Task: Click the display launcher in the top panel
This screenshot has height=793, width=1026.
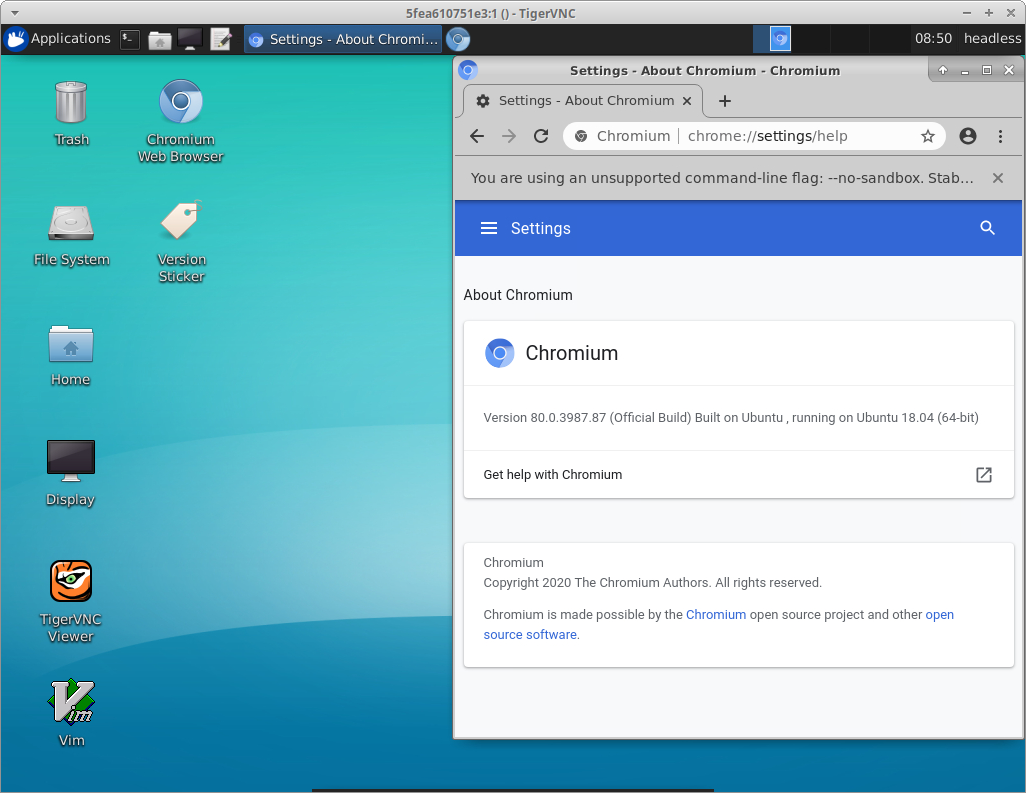Action: click(x=190, y=39)
